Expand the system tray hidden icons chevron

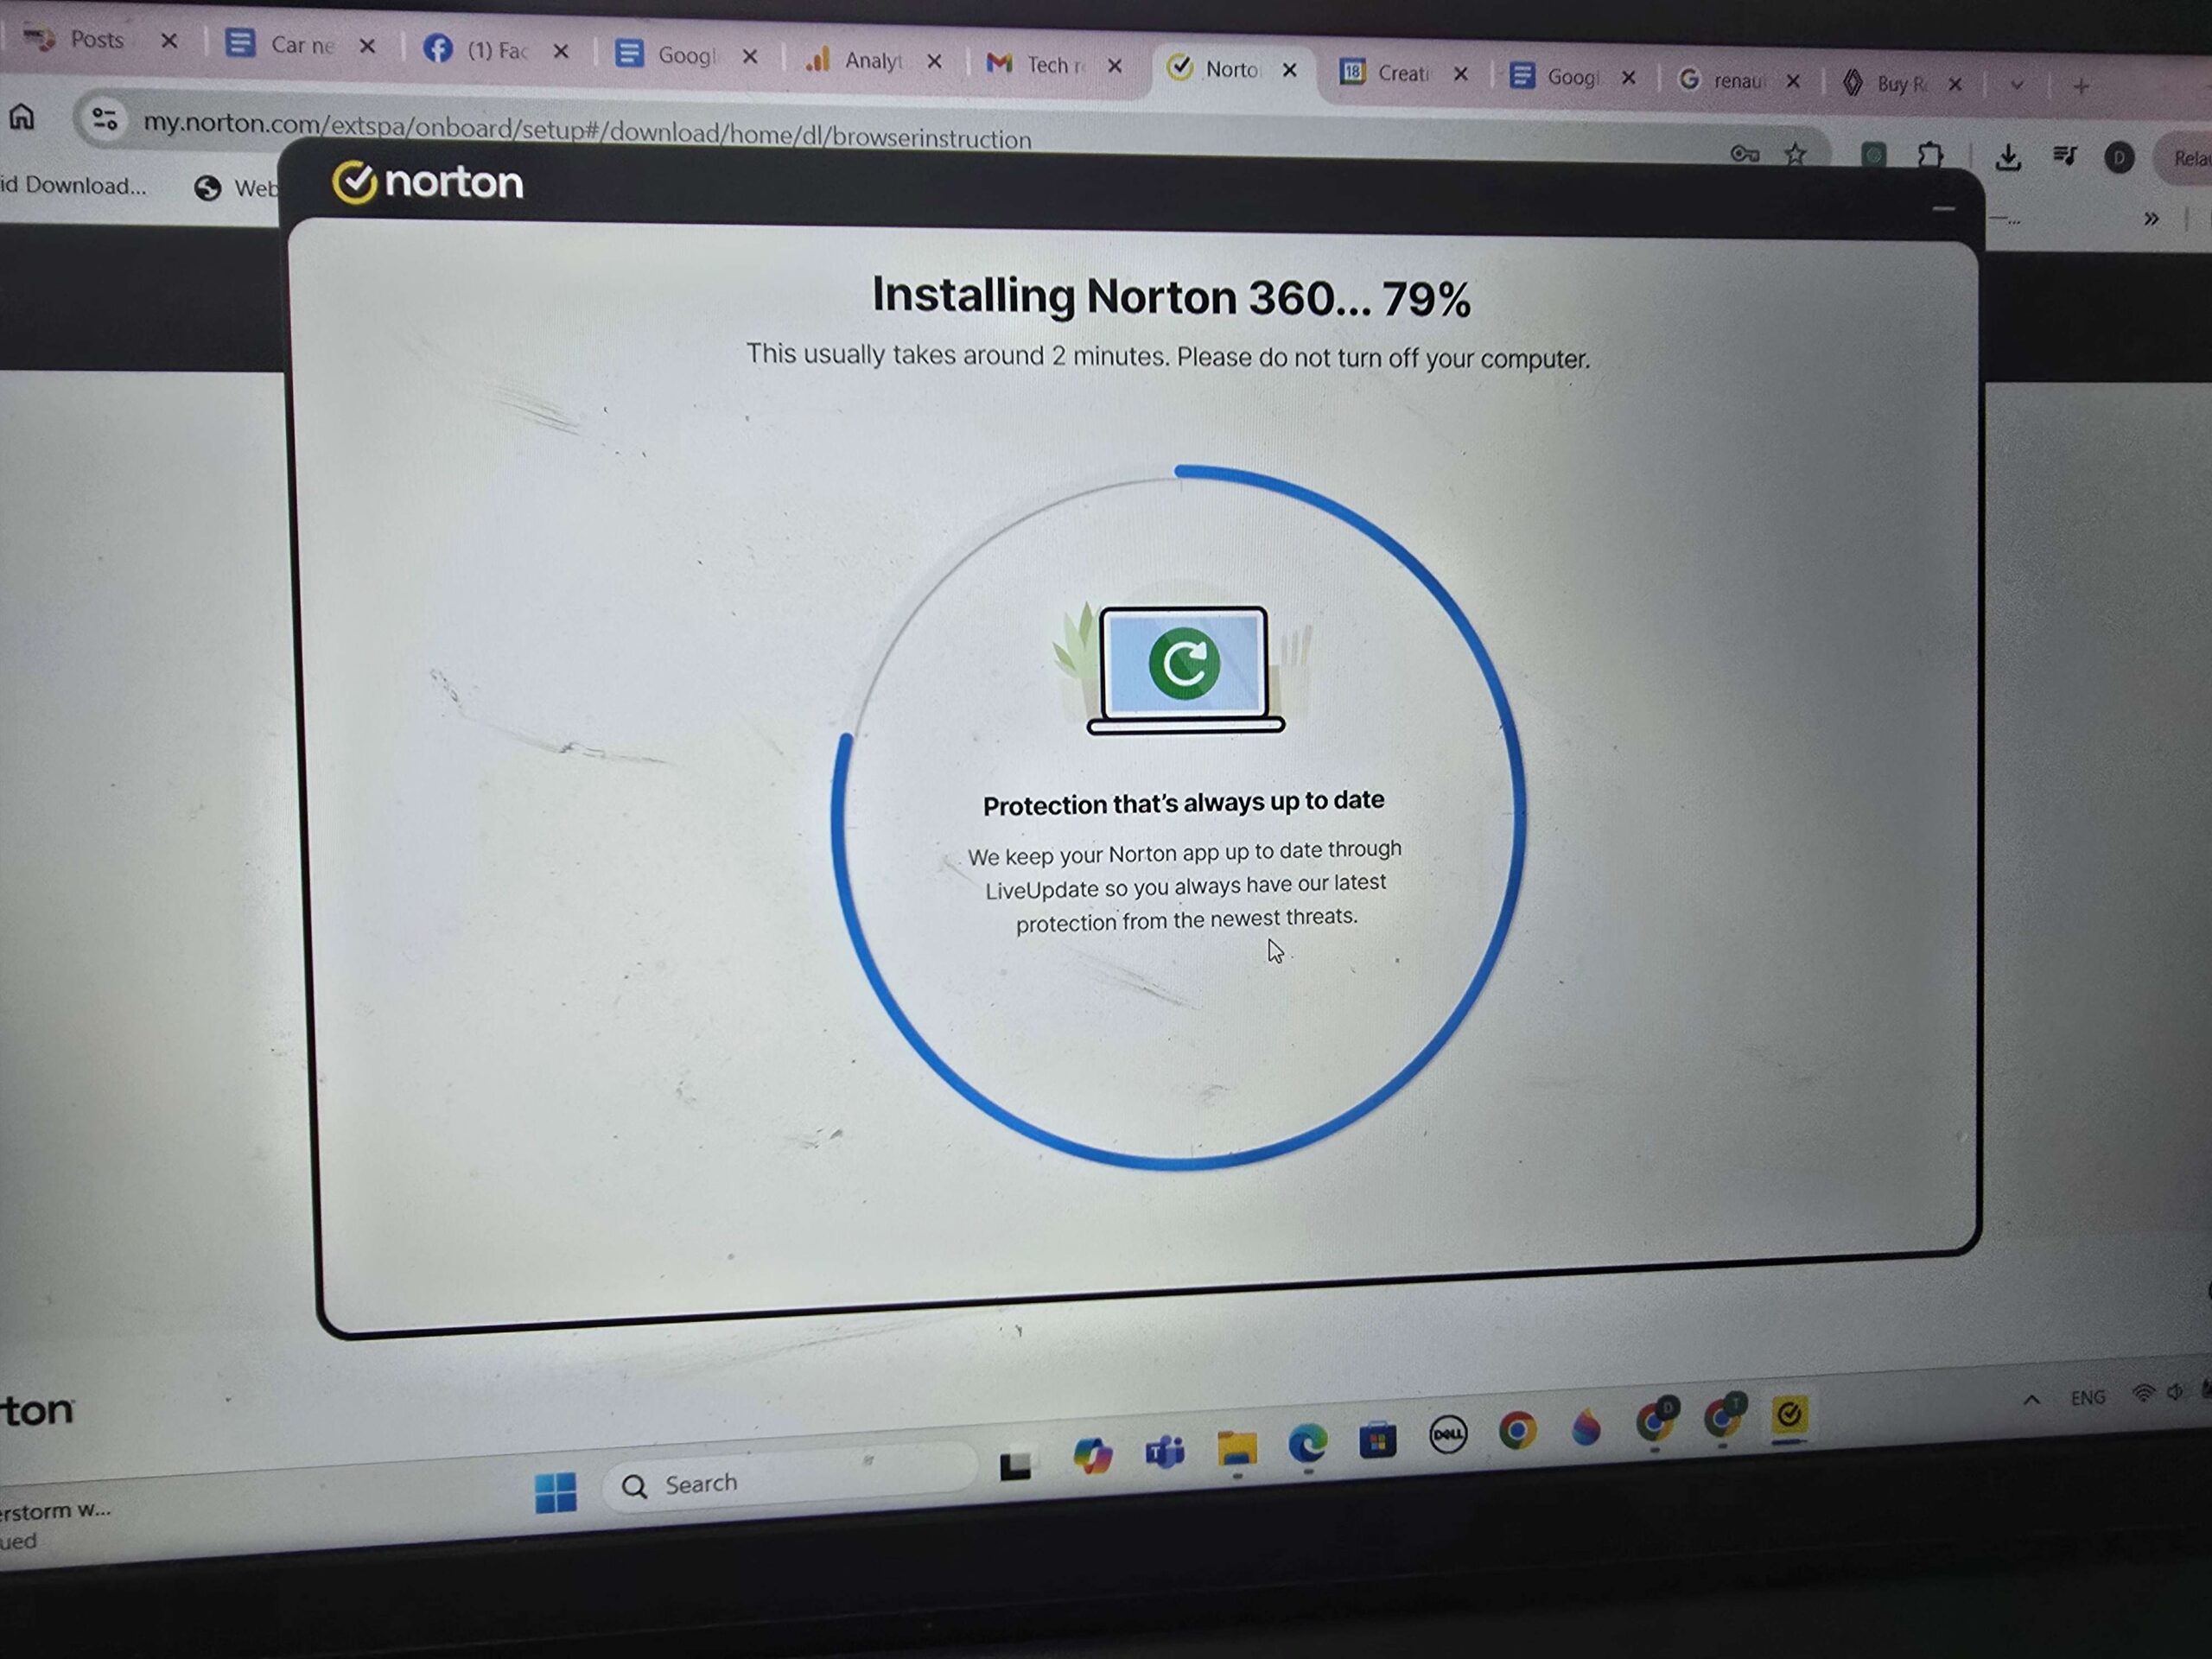(2032, 1400)
